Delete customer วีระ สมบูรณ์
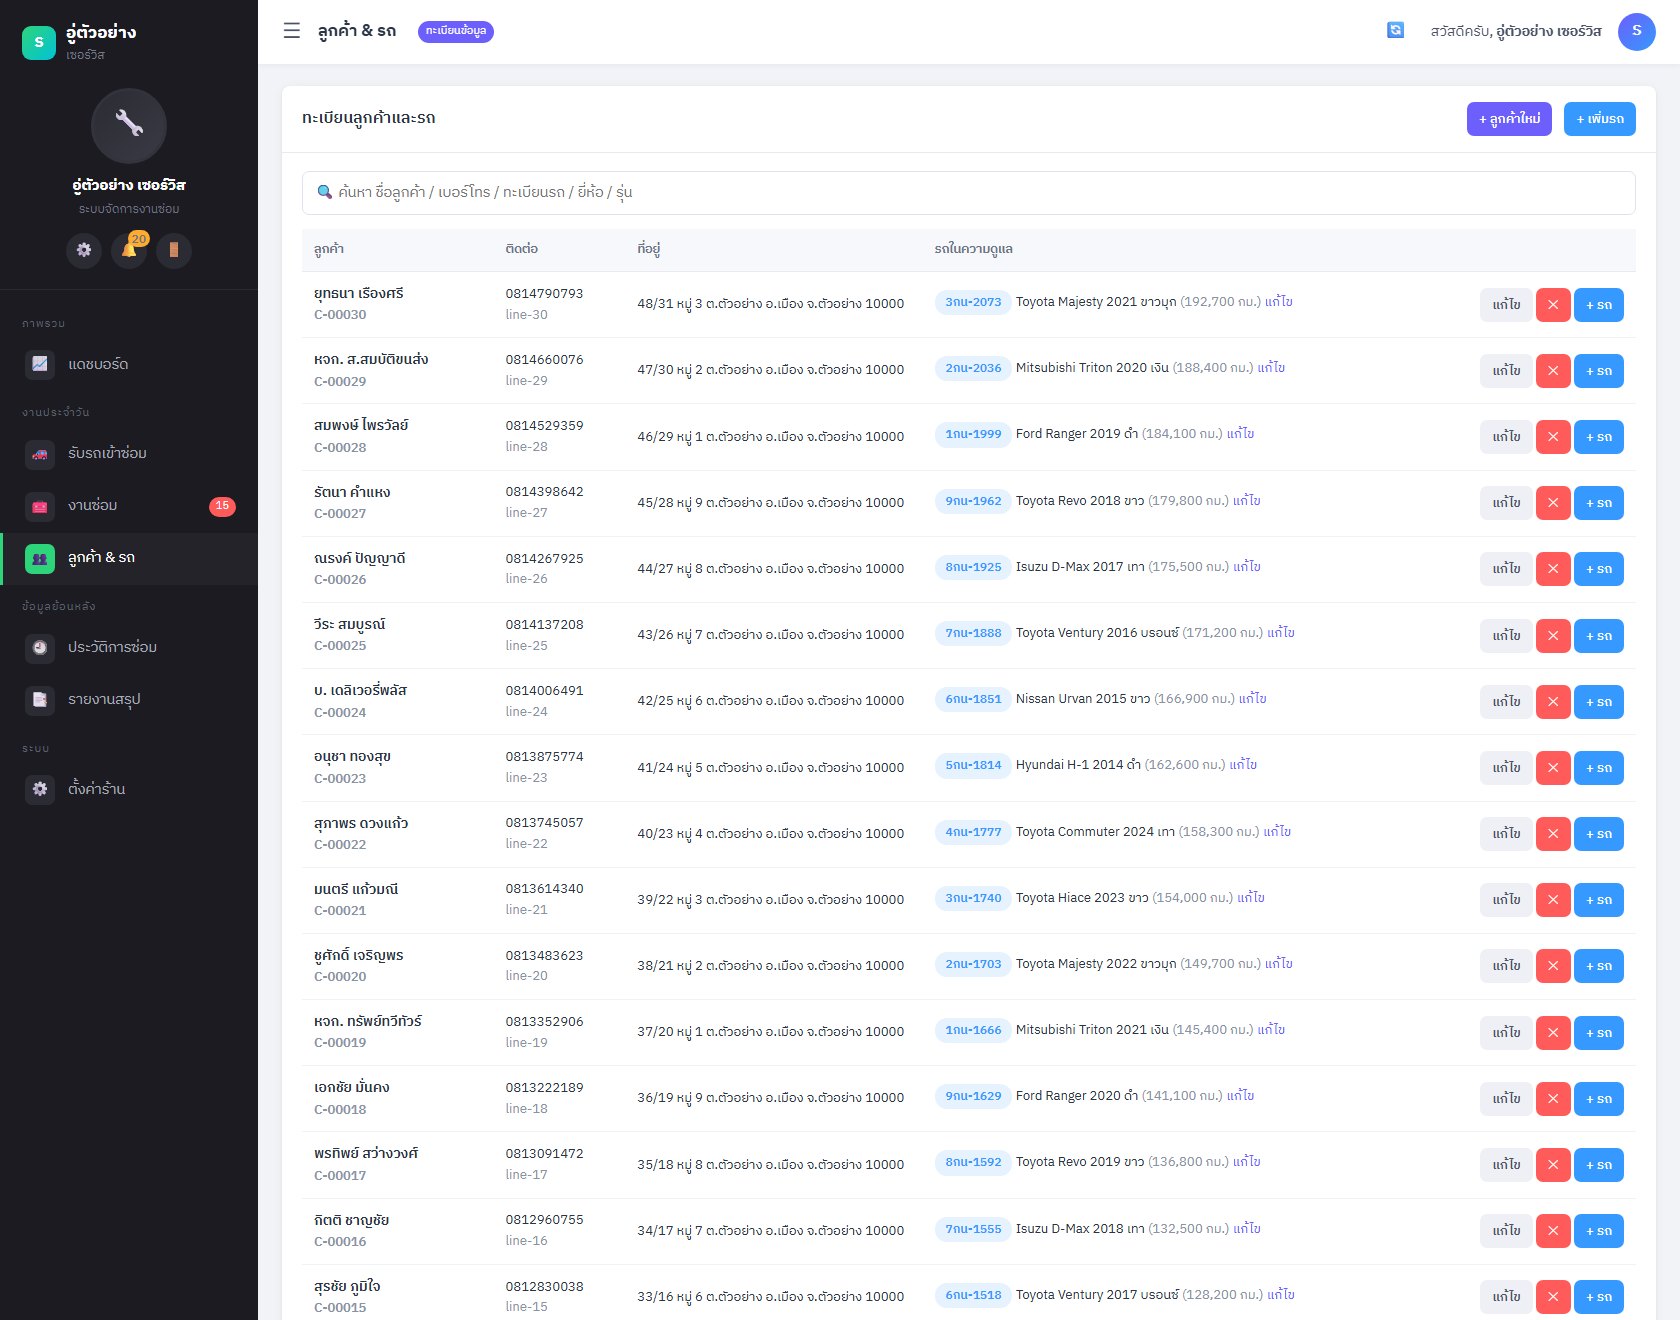Screen dimensions: 1680x1320 1553,636
